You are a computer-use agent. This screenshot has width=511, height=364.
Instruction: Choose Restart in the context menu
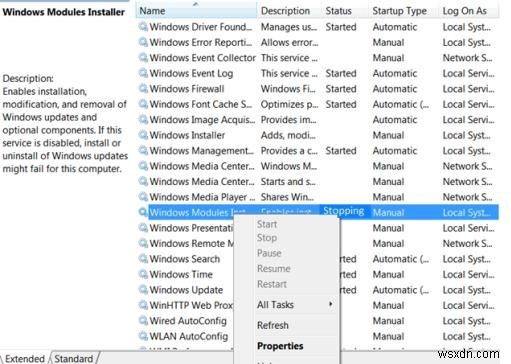pos(272,284)
